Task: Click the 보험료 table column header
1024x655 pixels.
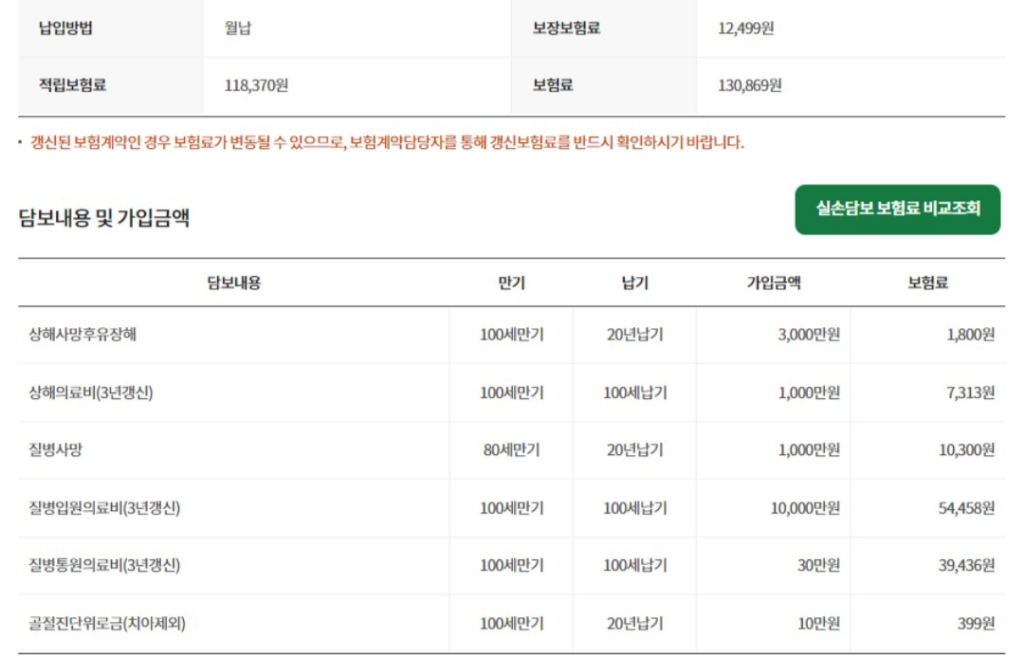Action: click(927, 283)
